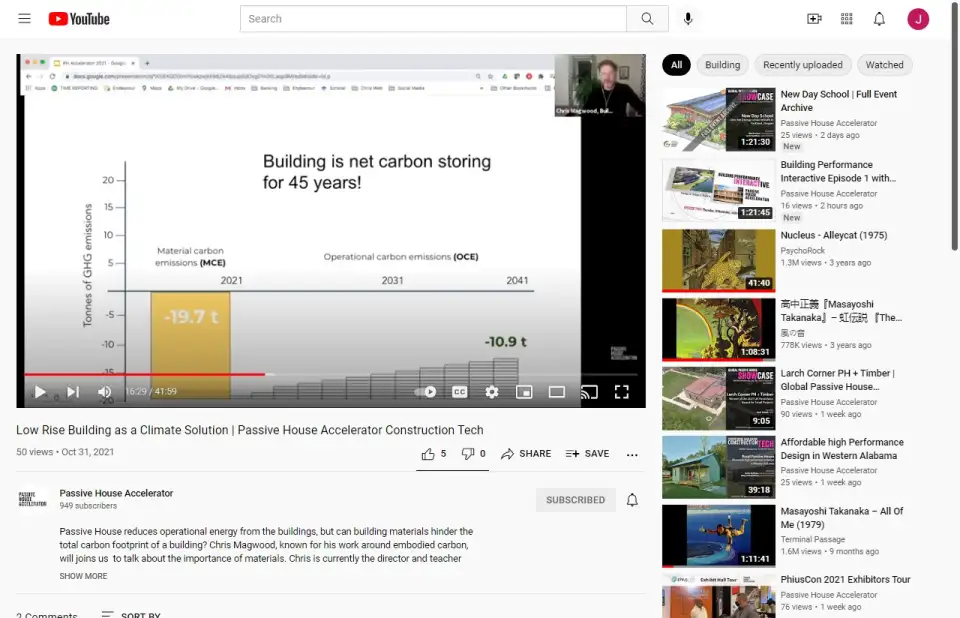Click the SUBSCRIBED button
Viewport: 960px width, 618px height.
(575, 500)
